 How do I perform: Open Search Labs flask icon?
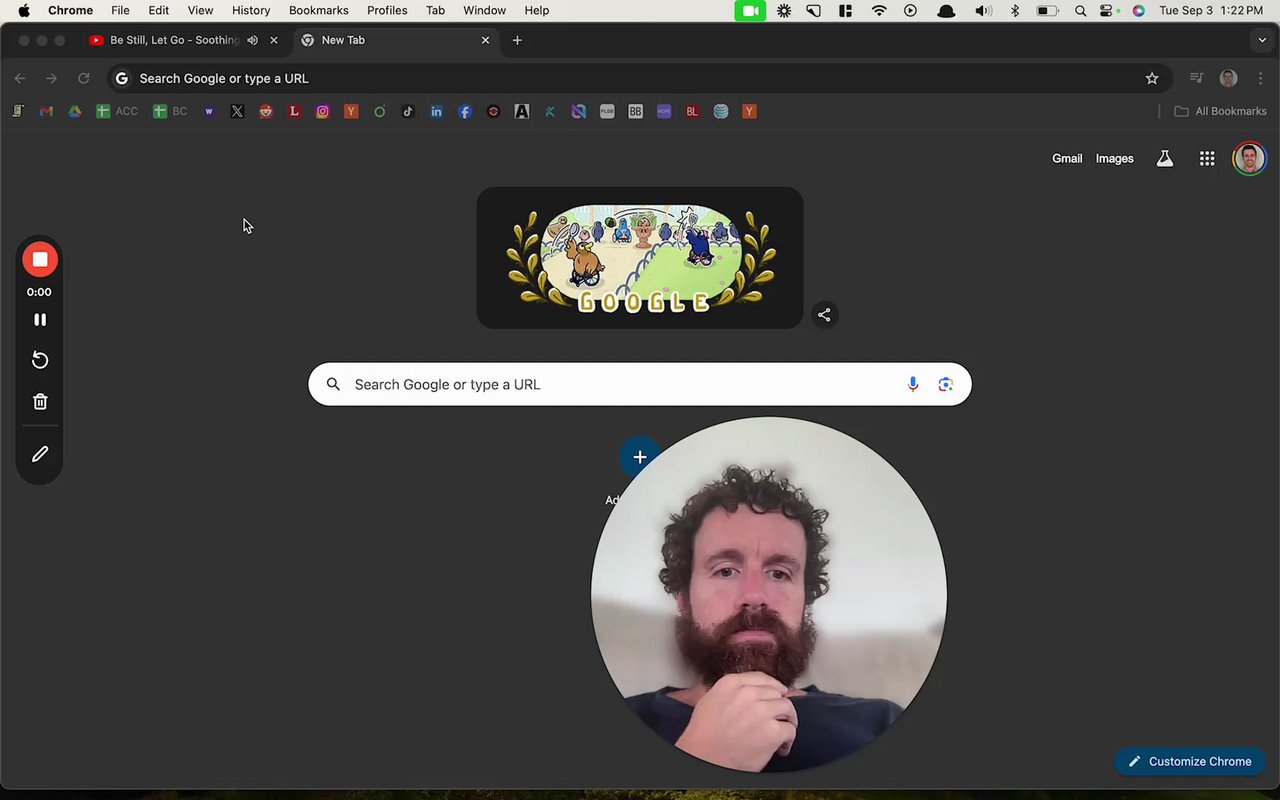[1165, 158]
